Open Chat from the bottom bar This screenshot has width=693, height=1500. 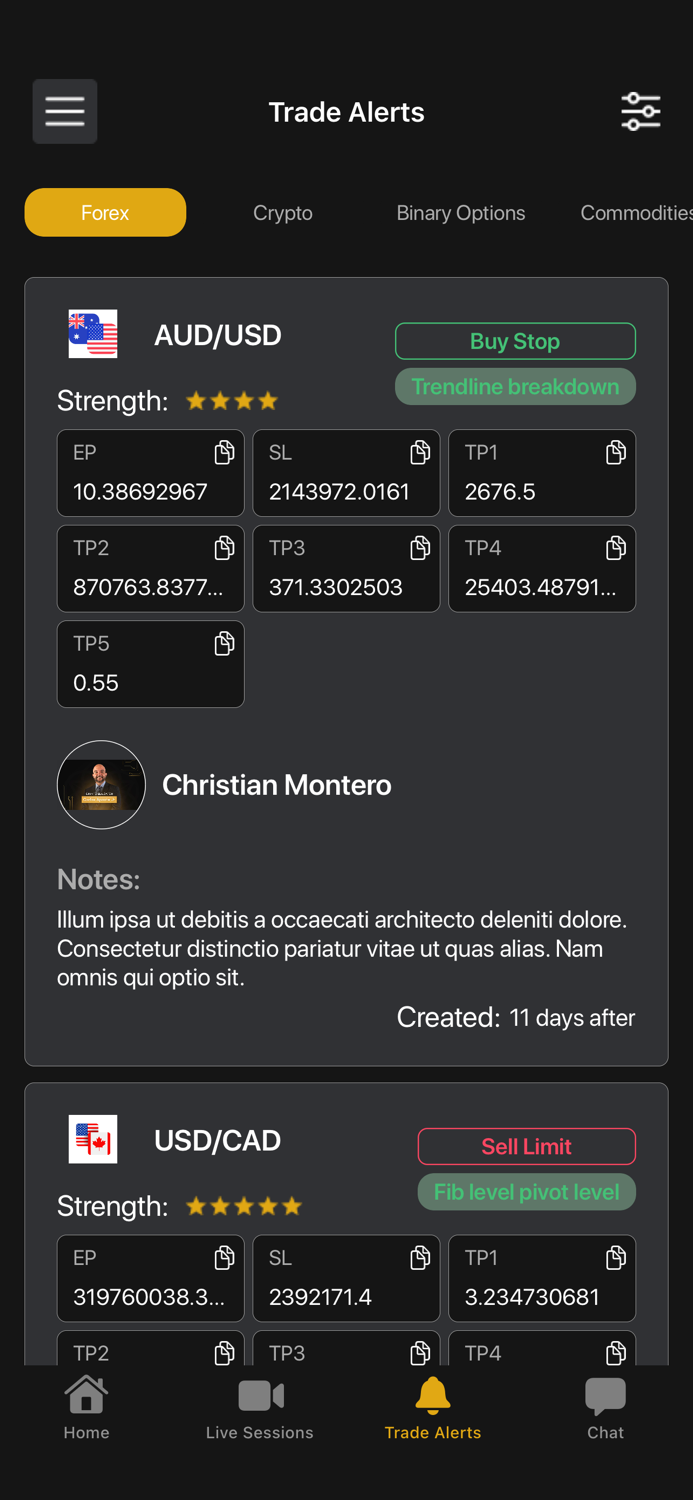(605, 1407)
